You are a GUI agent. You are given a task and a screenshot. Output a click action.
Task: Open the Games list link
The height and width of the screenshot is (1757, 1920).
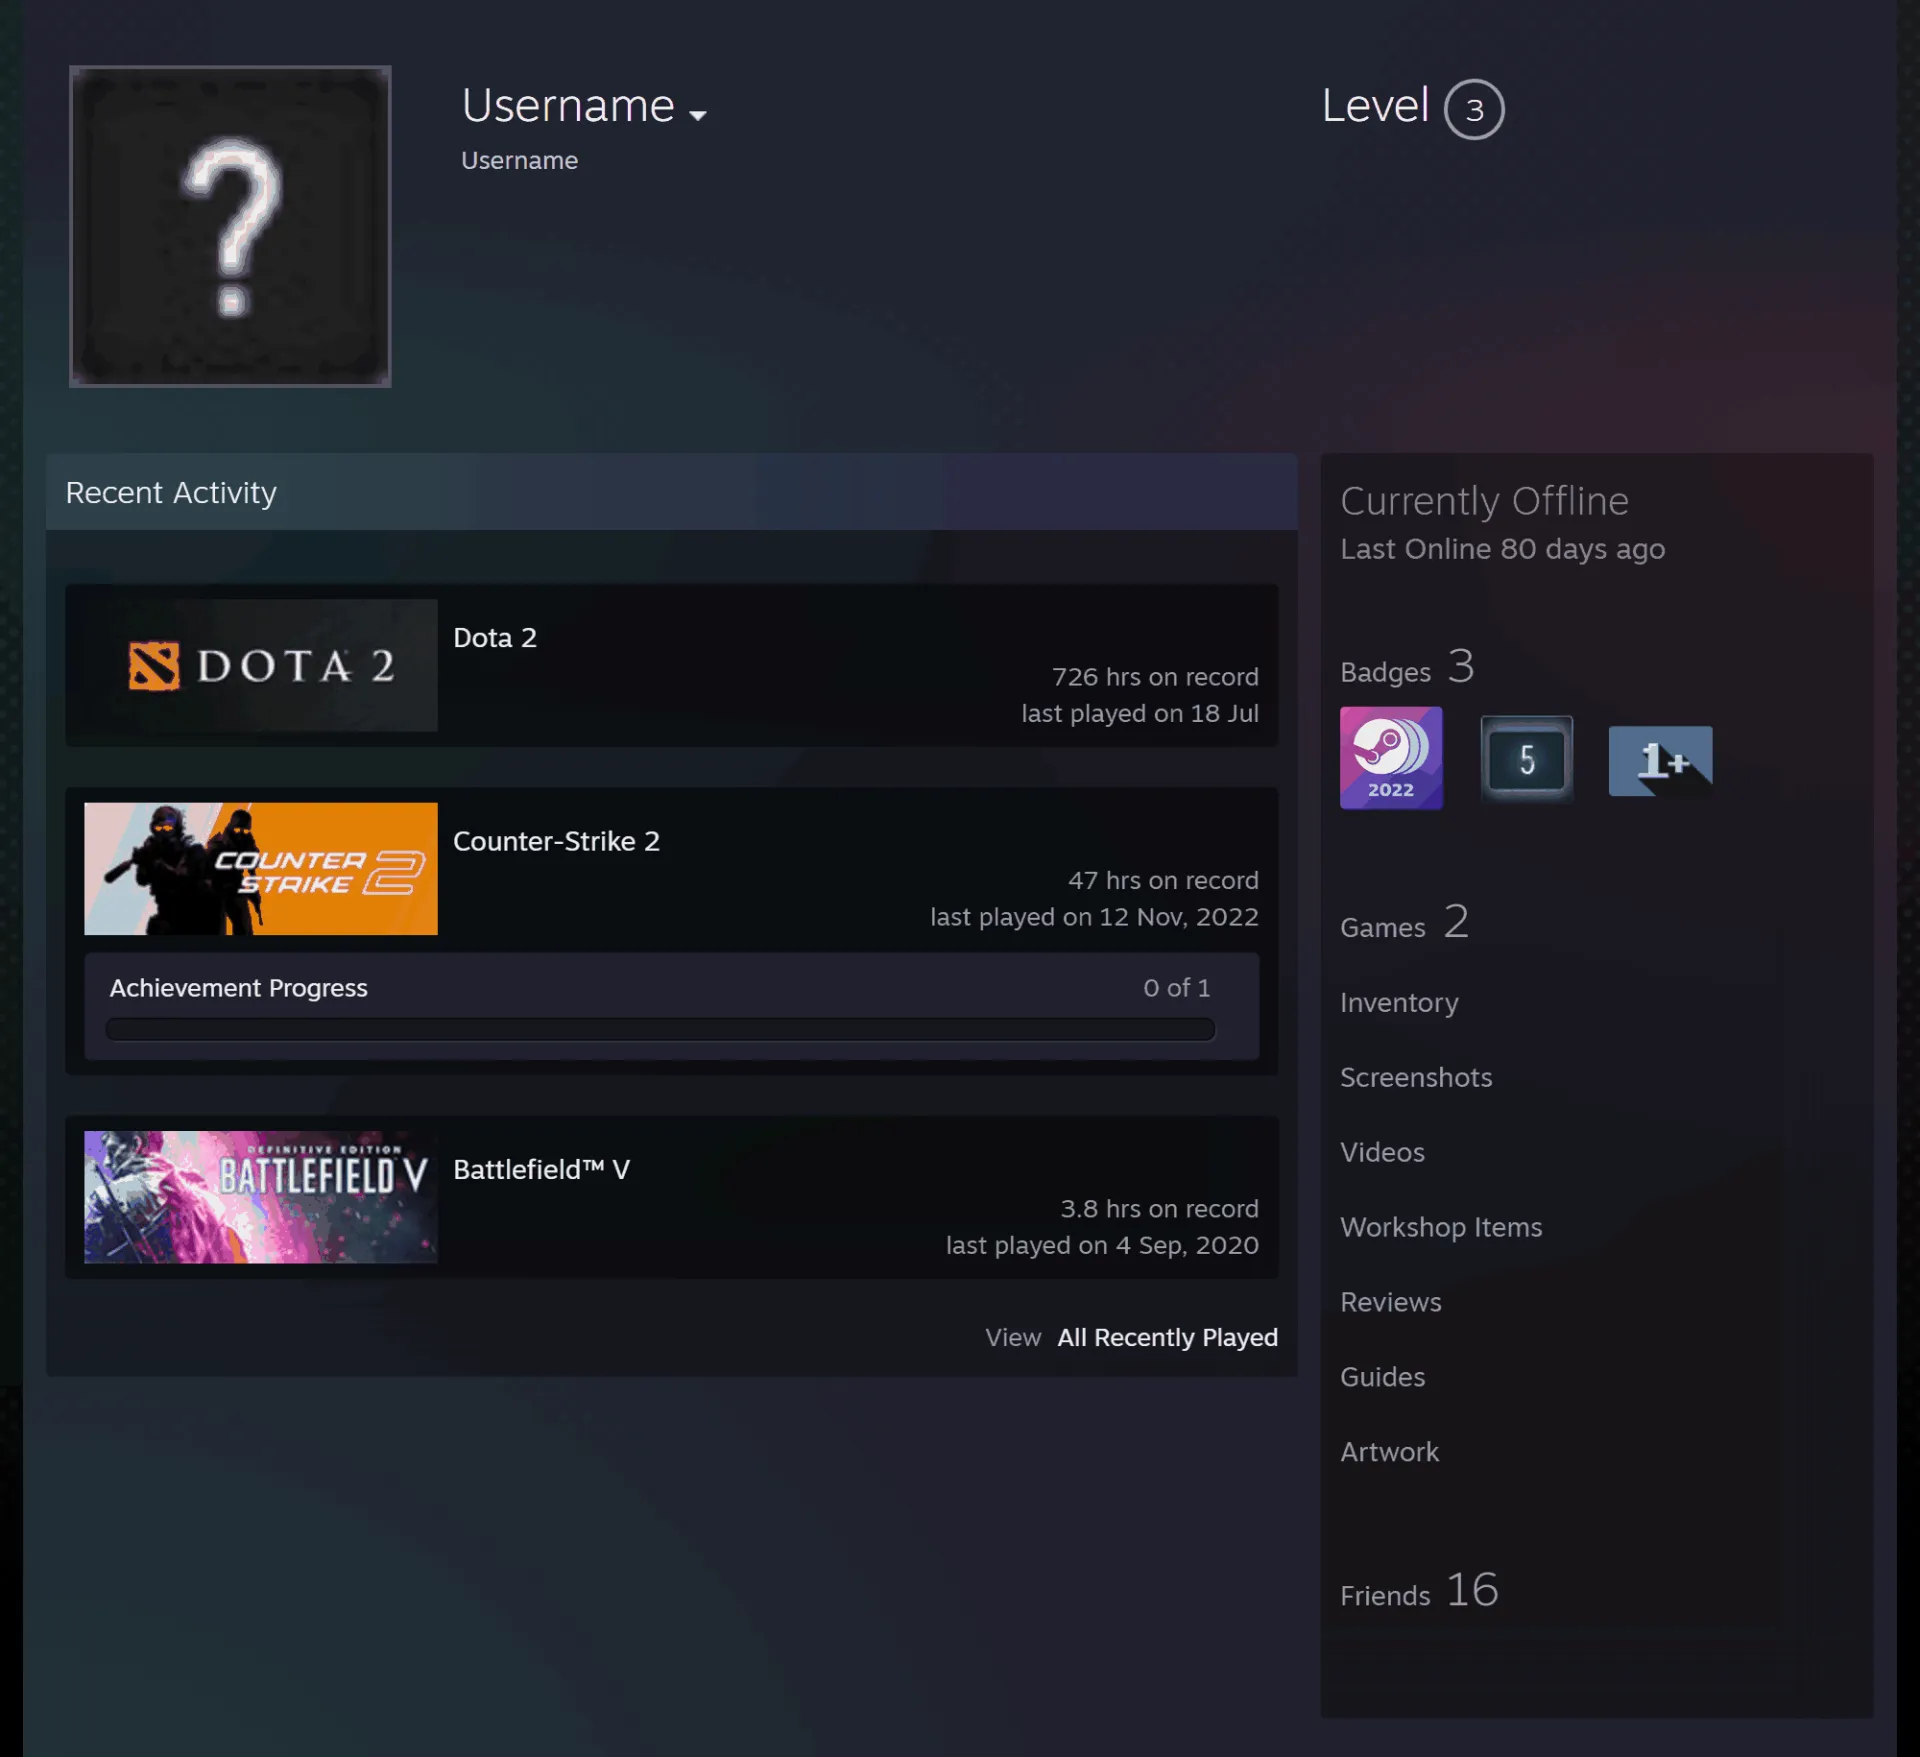pyautogui.click(x=1404, y=922)
